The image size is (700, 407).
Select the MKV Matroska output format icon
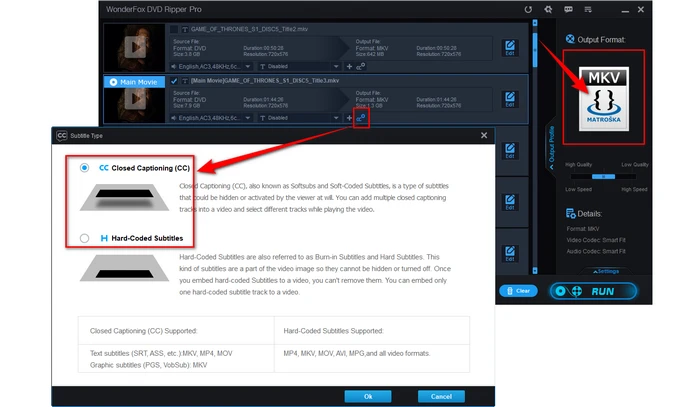point(604,99)
